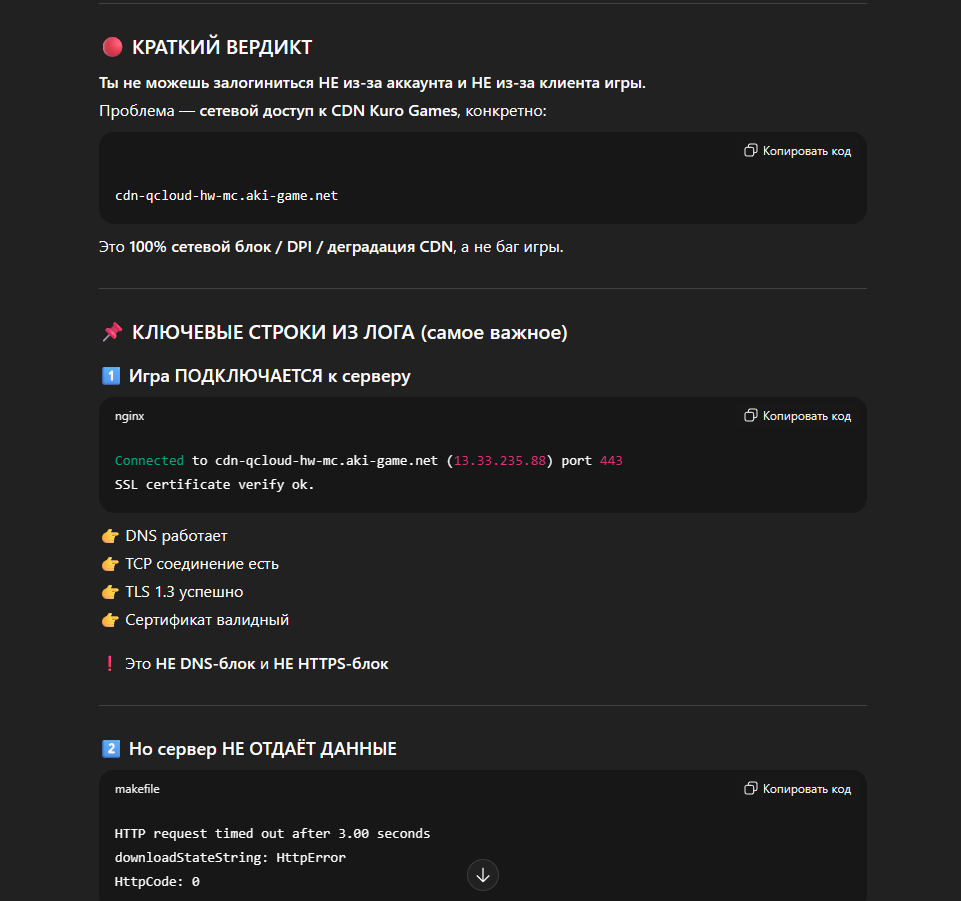
Task: Click the number 1 emoji before Игра ПОДКЛЮЧАЕТСЯ
Action: [x=110, y=376]
